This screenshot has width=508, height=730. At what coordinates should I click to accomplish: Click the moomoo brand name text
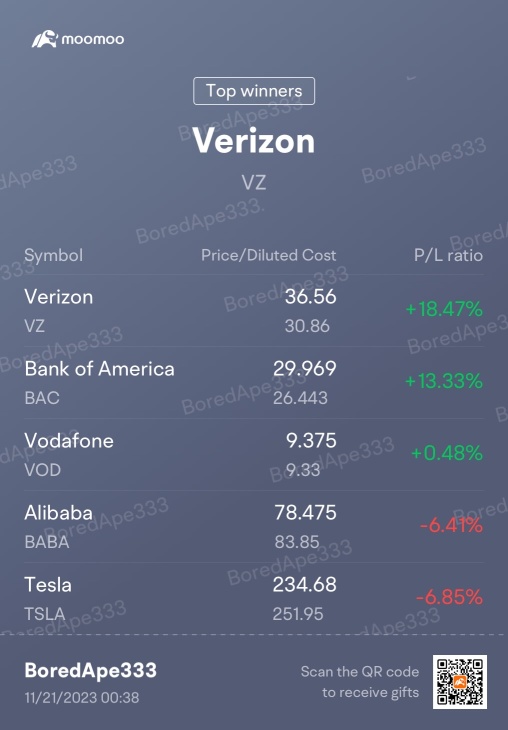pyautogui.click(x=93, y=39)
